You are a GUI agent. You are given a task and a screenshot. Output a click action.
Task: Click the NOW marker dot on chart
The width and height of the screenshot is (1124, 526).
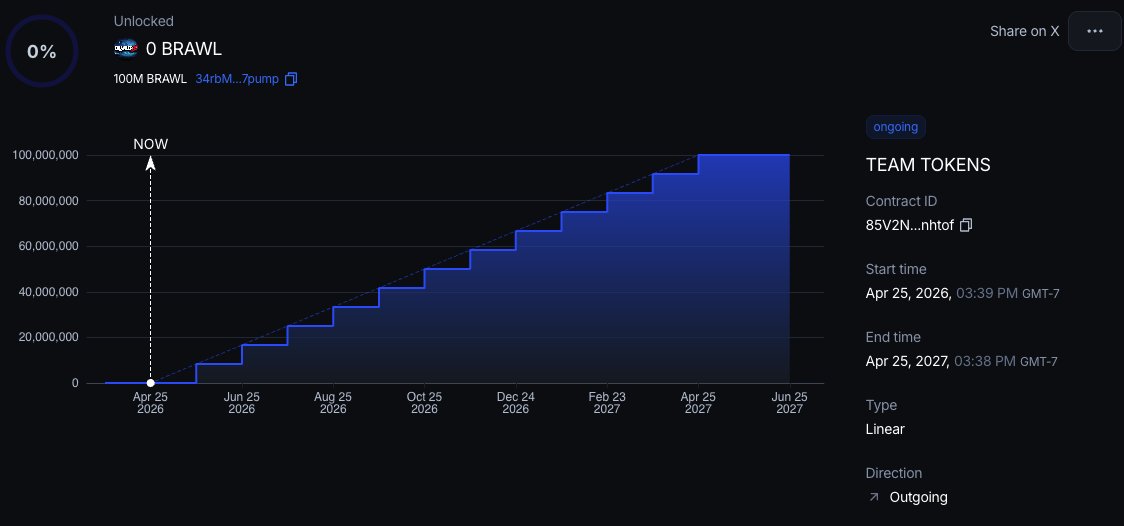click(x=151, y=383)
